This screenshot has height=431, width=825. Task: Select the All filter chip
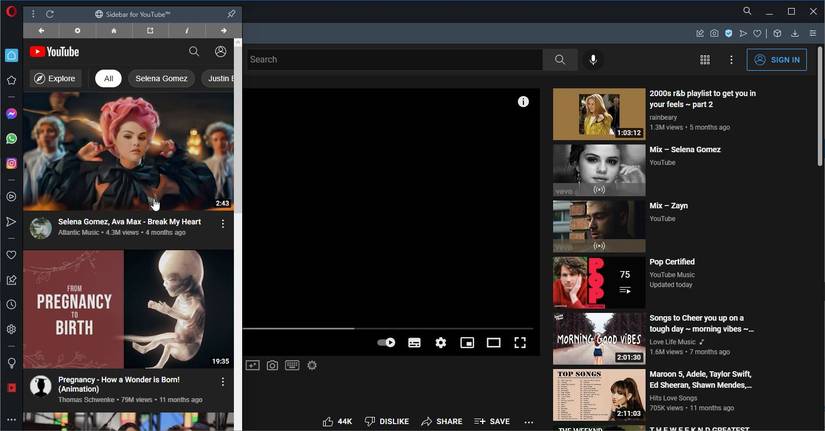(x=108, y=78)
